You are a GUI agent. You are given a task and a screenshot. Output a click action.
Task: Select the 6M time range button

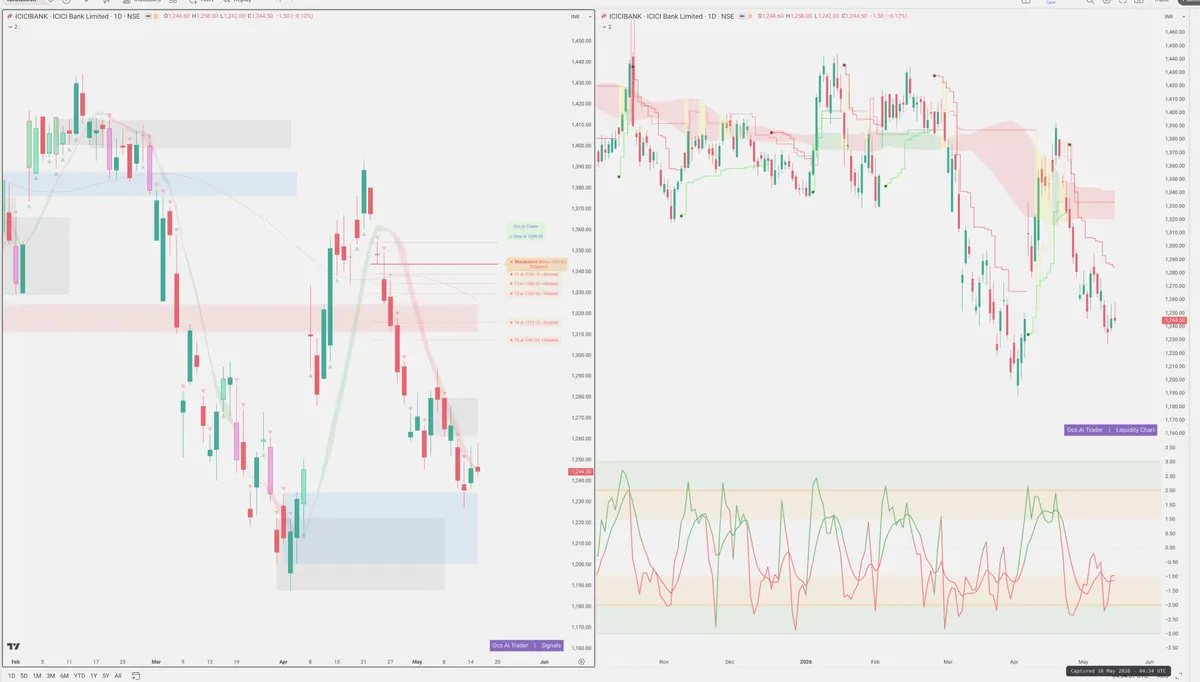pyautogui.click(x=65, y=676)
